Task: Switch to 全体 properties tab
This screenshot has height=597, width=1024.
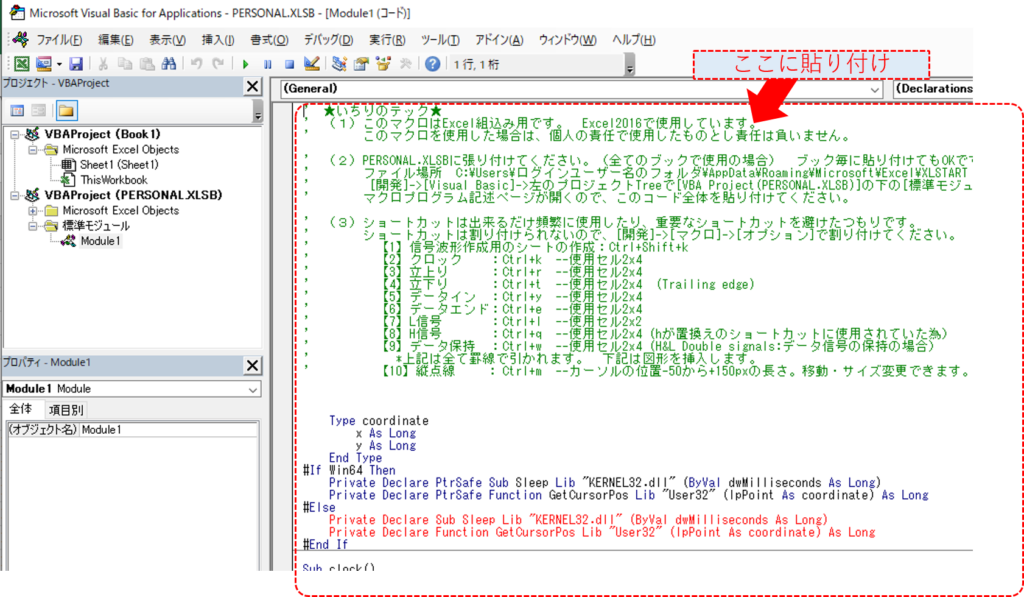Action: coord(20,409)
